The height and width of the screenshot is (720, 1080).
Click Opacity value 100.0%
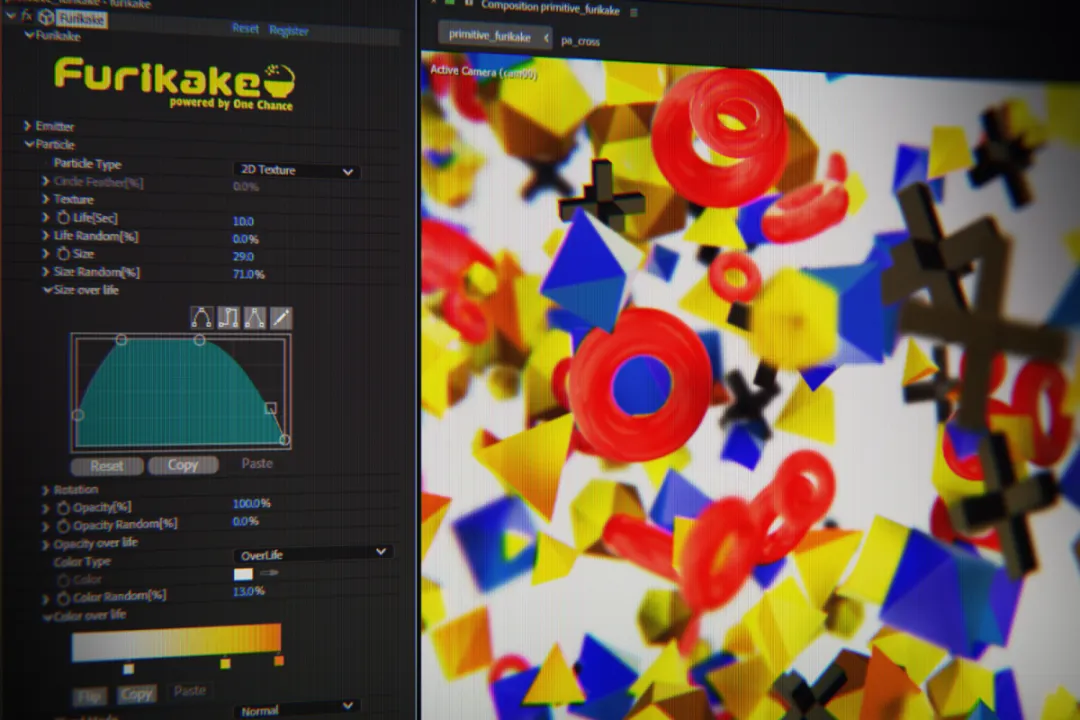pyautogui.click(x=251, y=504)
